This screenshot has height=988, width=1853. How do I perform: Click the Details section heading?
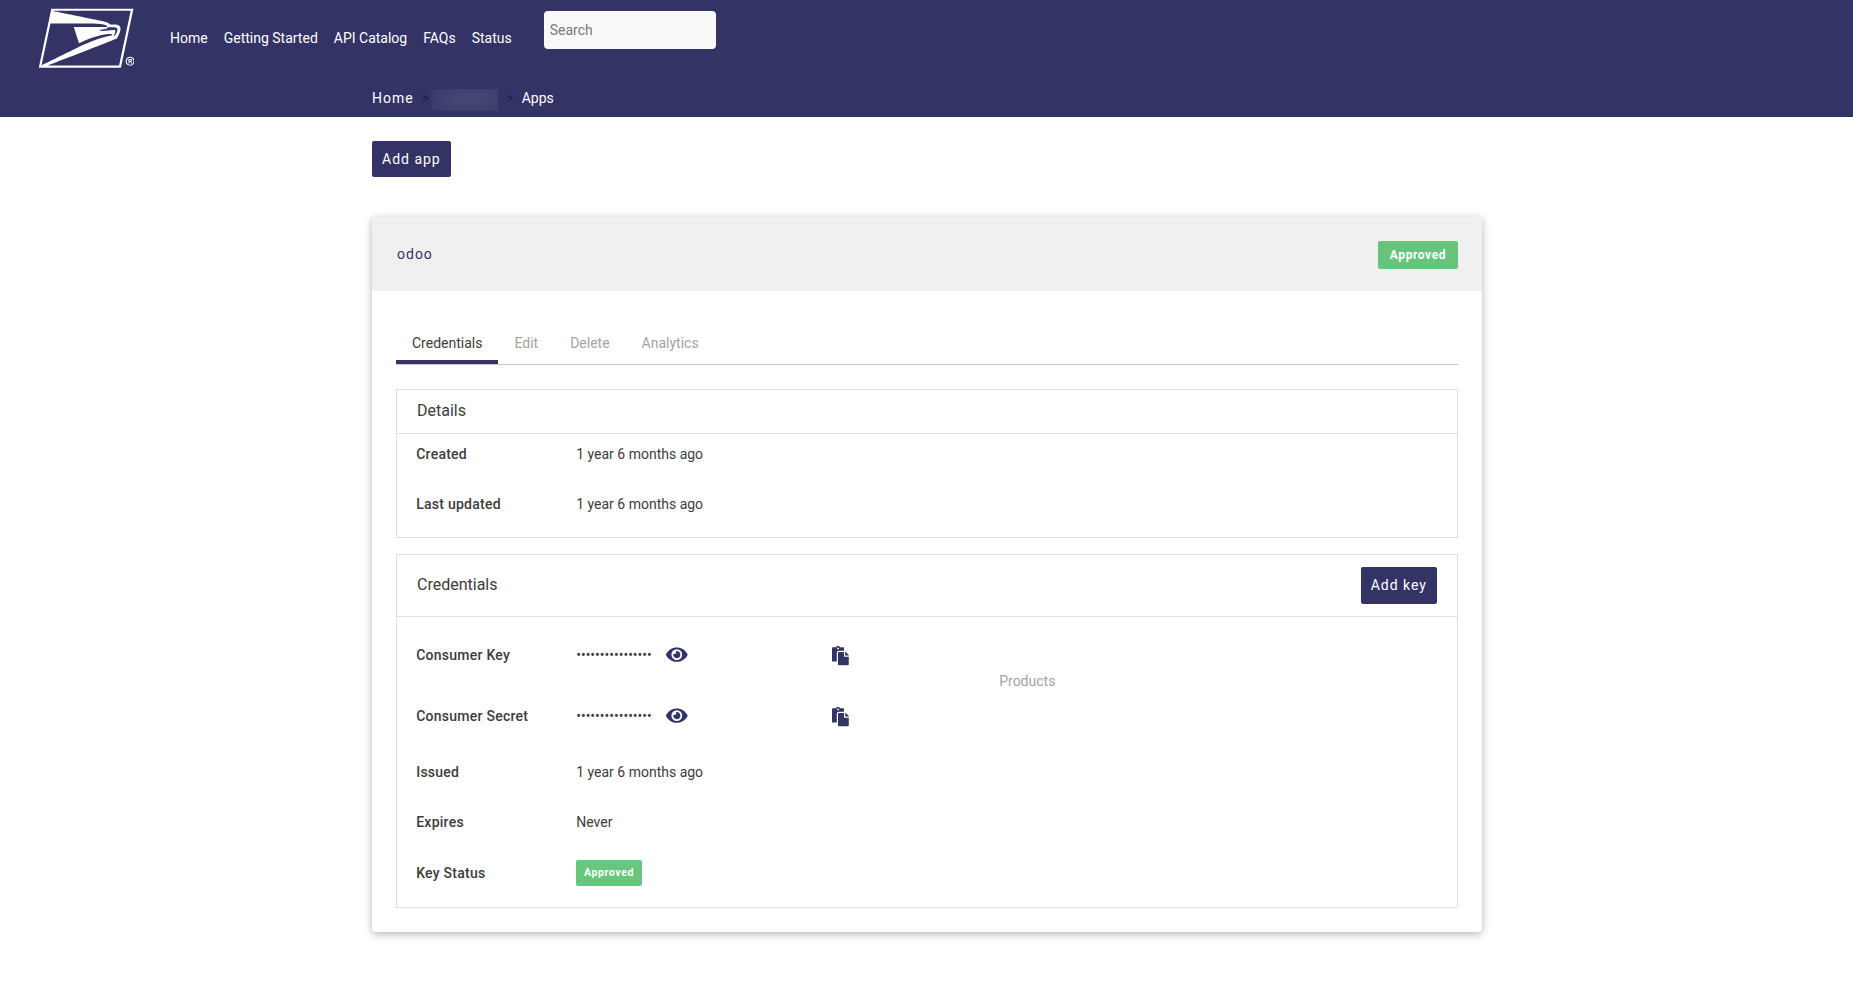tap(441, 411)
